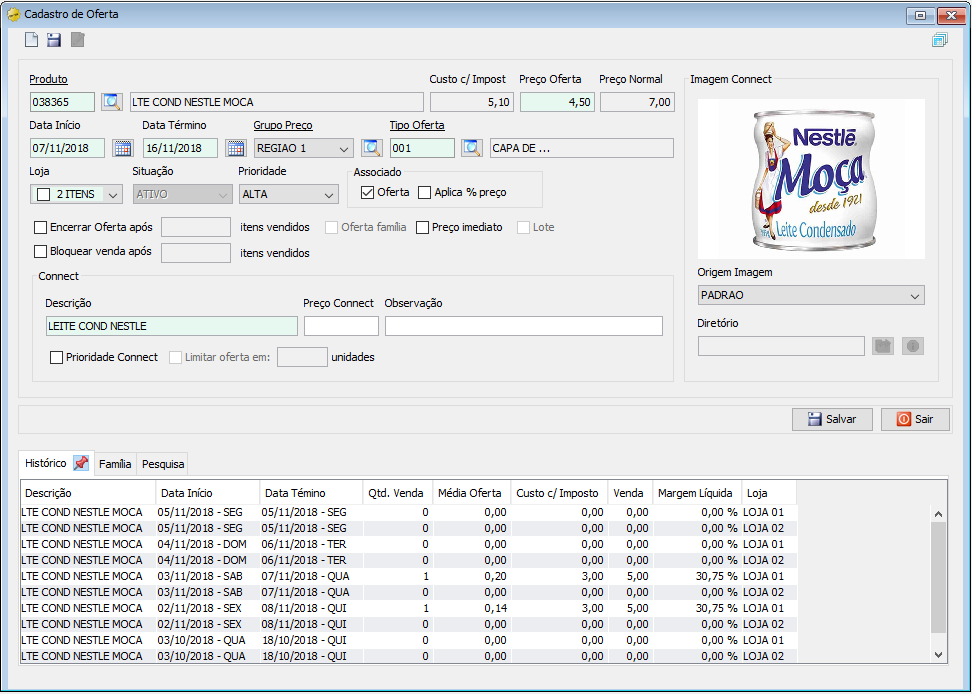
Task: Click the Observação field
Action: point(524,326)
